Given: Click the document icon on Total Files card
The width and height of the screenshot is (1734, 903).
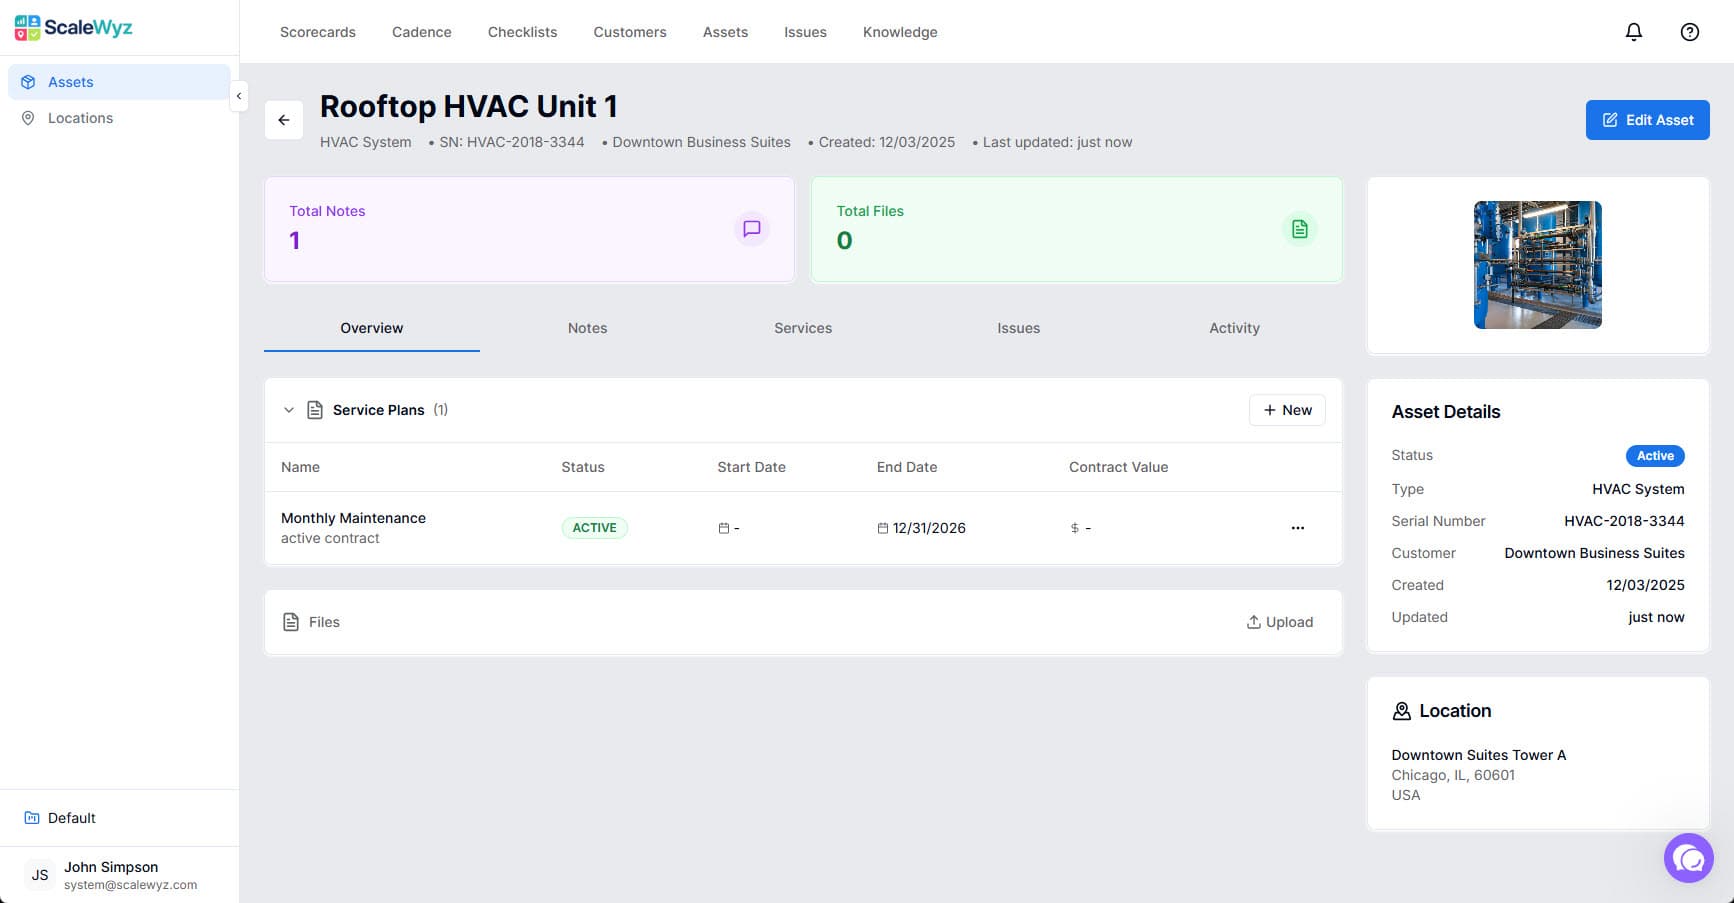Looking at the screenshot, I should 1299,228.
